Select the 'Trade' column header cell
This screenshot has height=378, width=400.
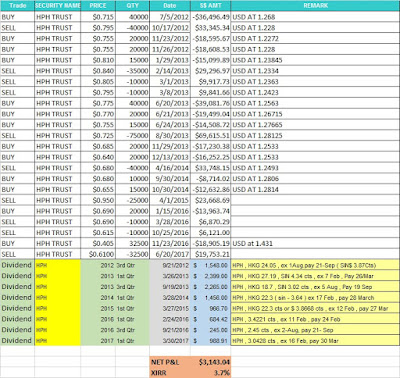point(17,6)
